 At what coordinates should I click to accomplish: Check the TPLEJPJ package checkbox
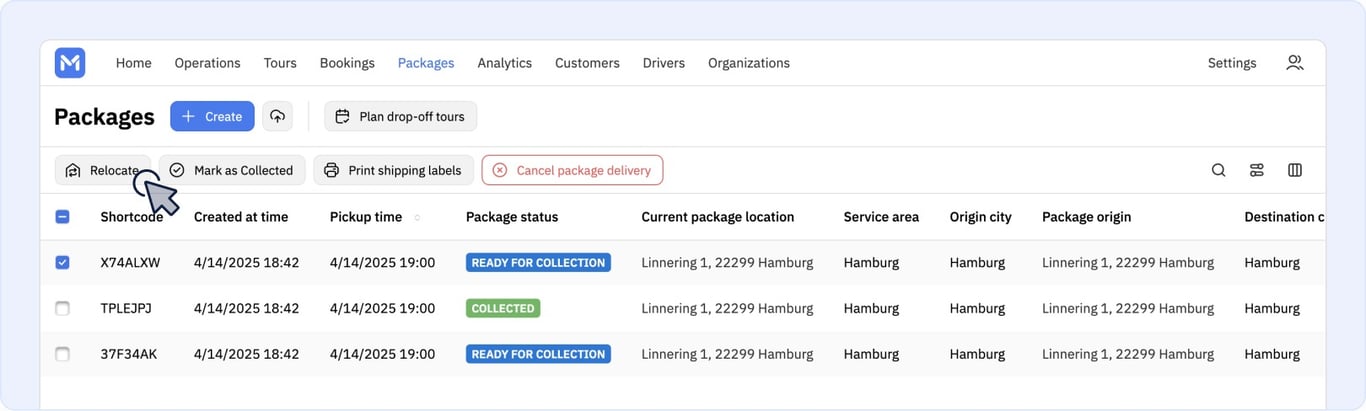coord(62,308)
